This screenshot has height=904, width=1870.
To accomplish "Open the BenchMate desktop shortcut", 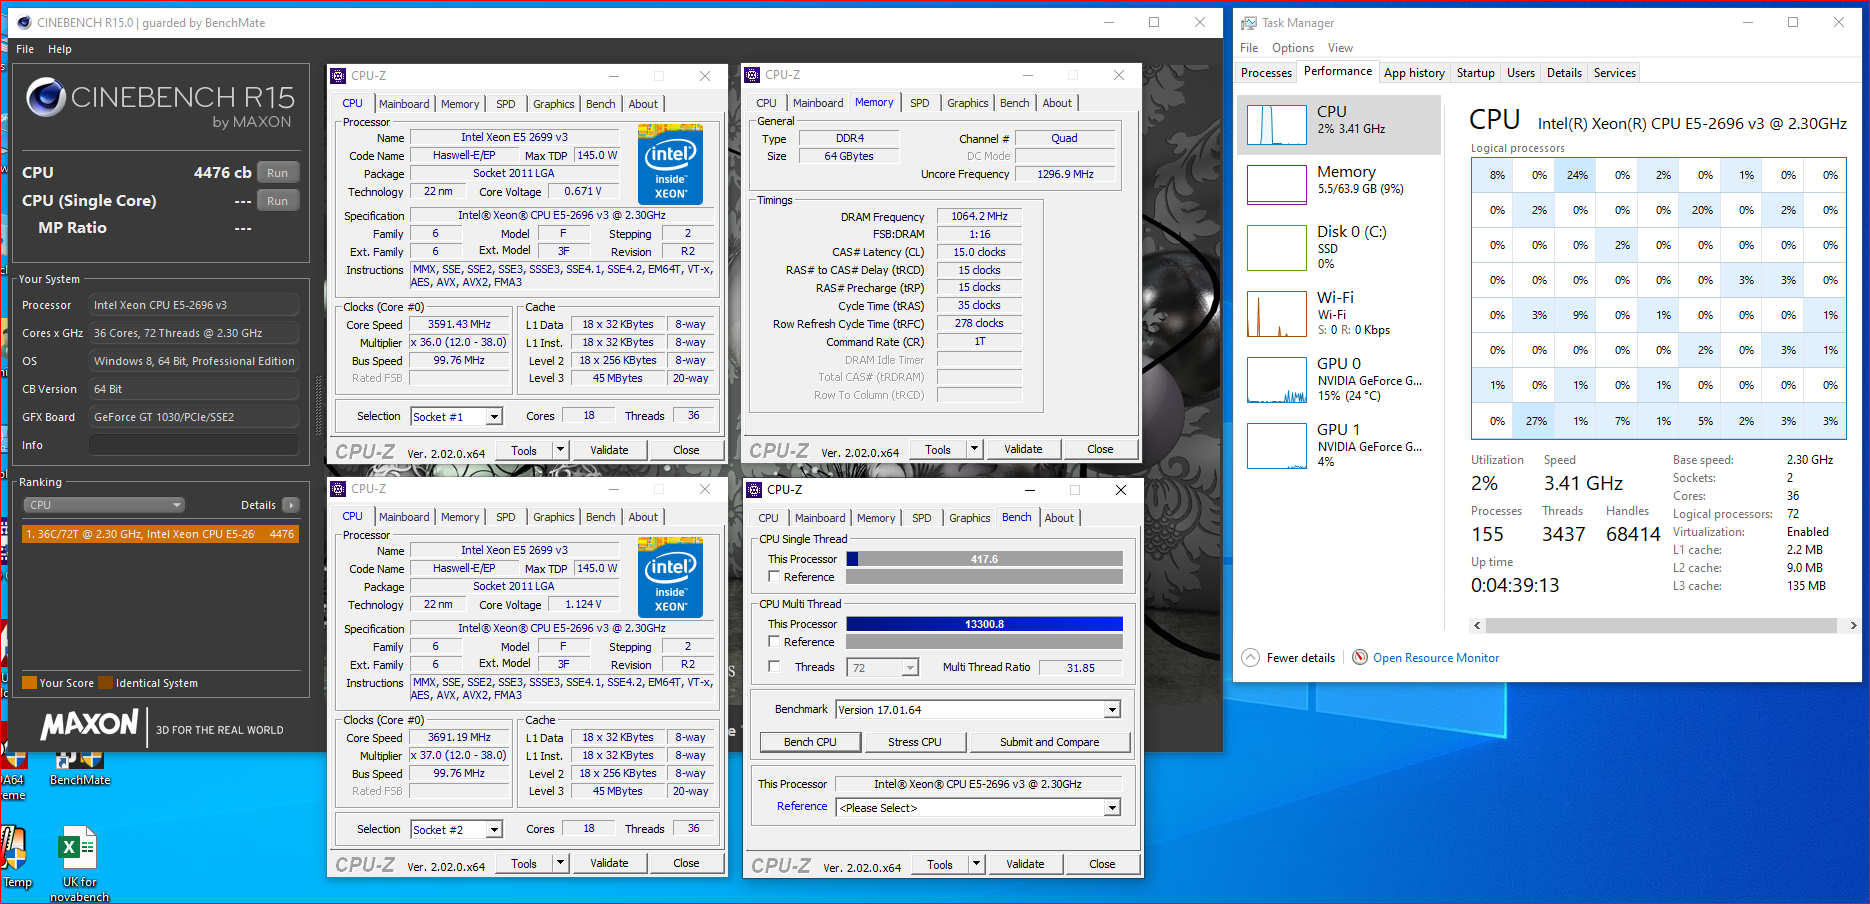I will pyautogui.click(x=79, y=762).
